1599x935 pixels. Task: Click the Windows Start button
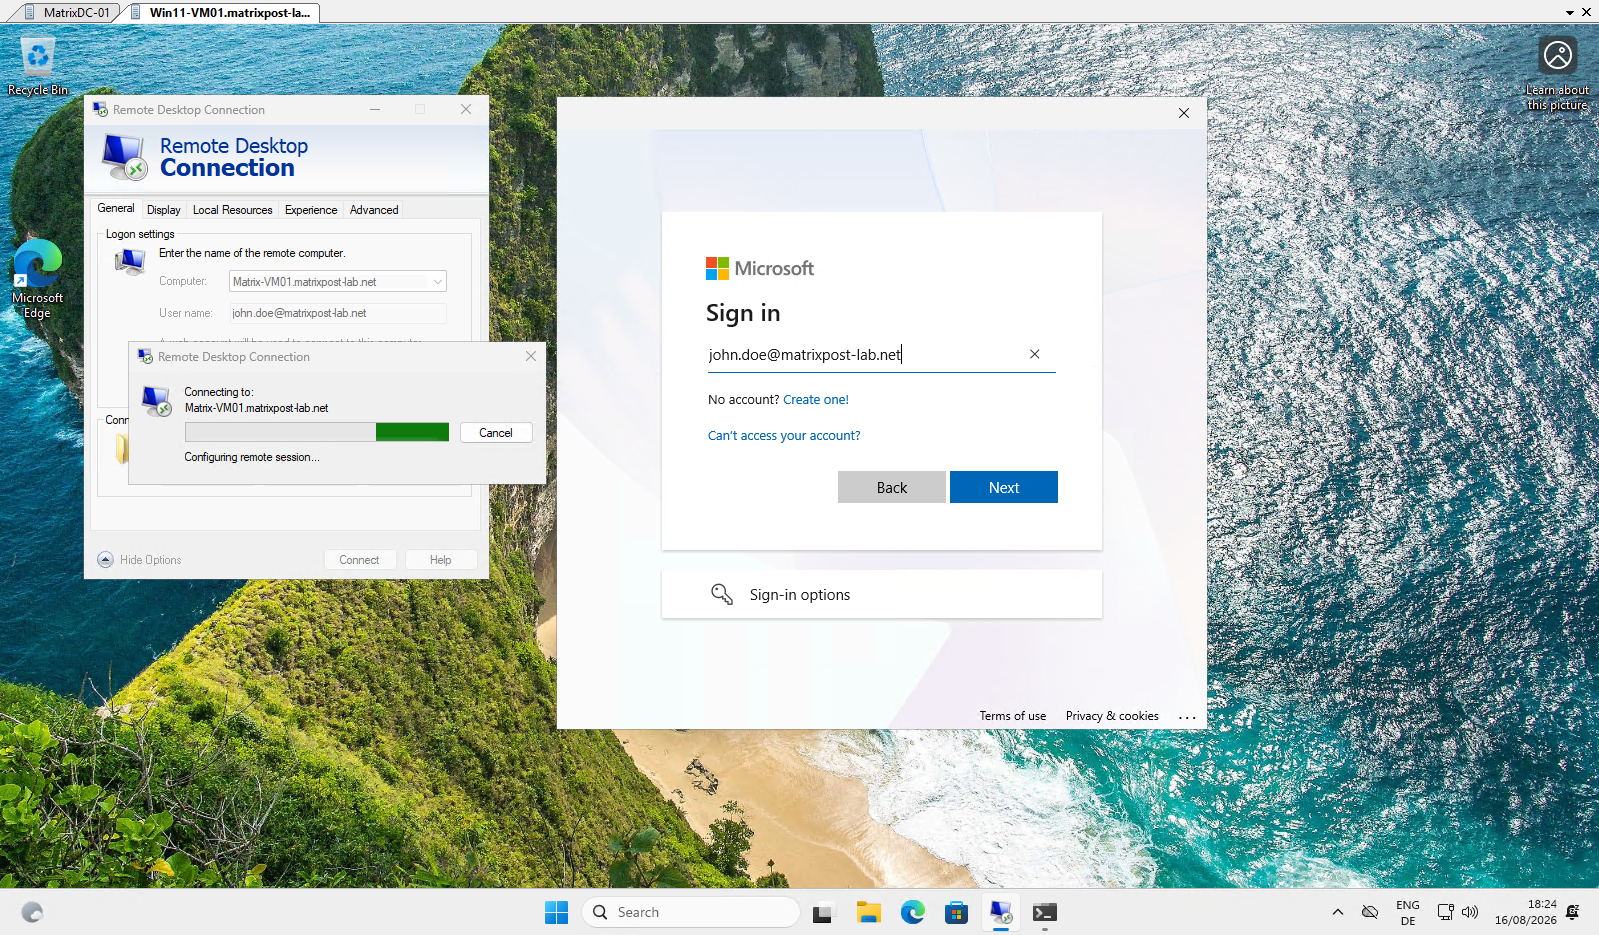tap(556, 912)
